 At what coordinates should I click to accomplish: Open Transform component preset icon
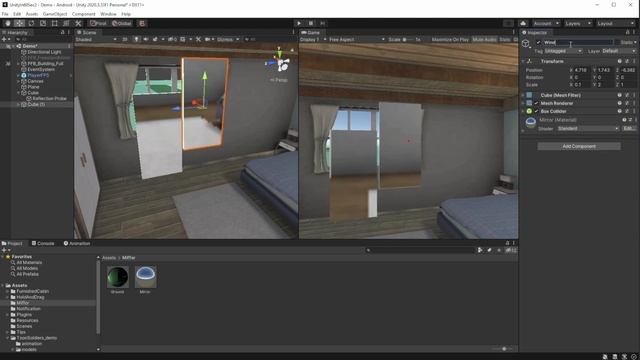click(x=627, y=61)
